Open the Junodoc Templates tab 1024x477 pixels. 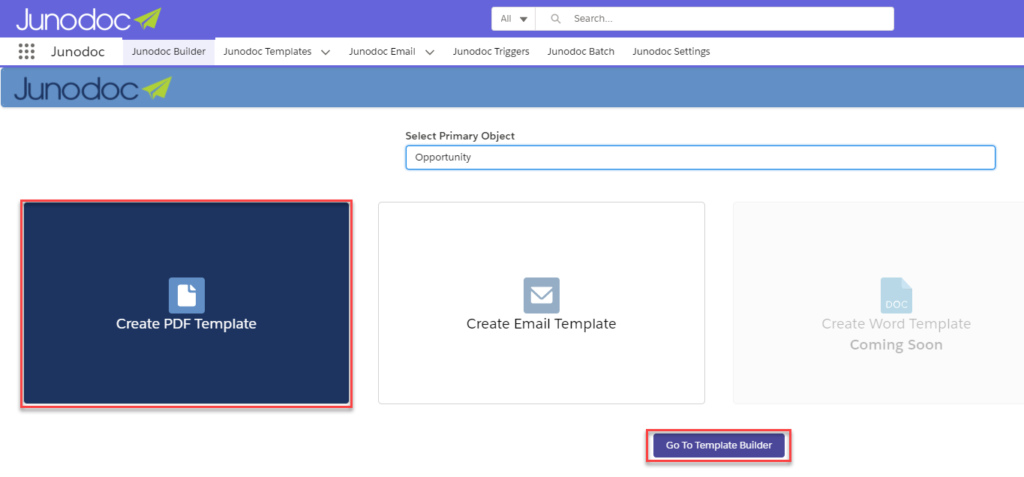267,52
